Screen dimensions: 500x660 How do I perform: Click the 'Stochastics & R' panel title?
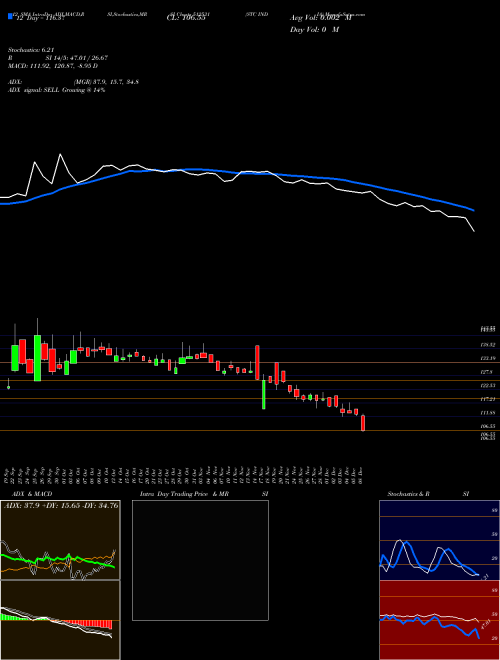point(409,494)
